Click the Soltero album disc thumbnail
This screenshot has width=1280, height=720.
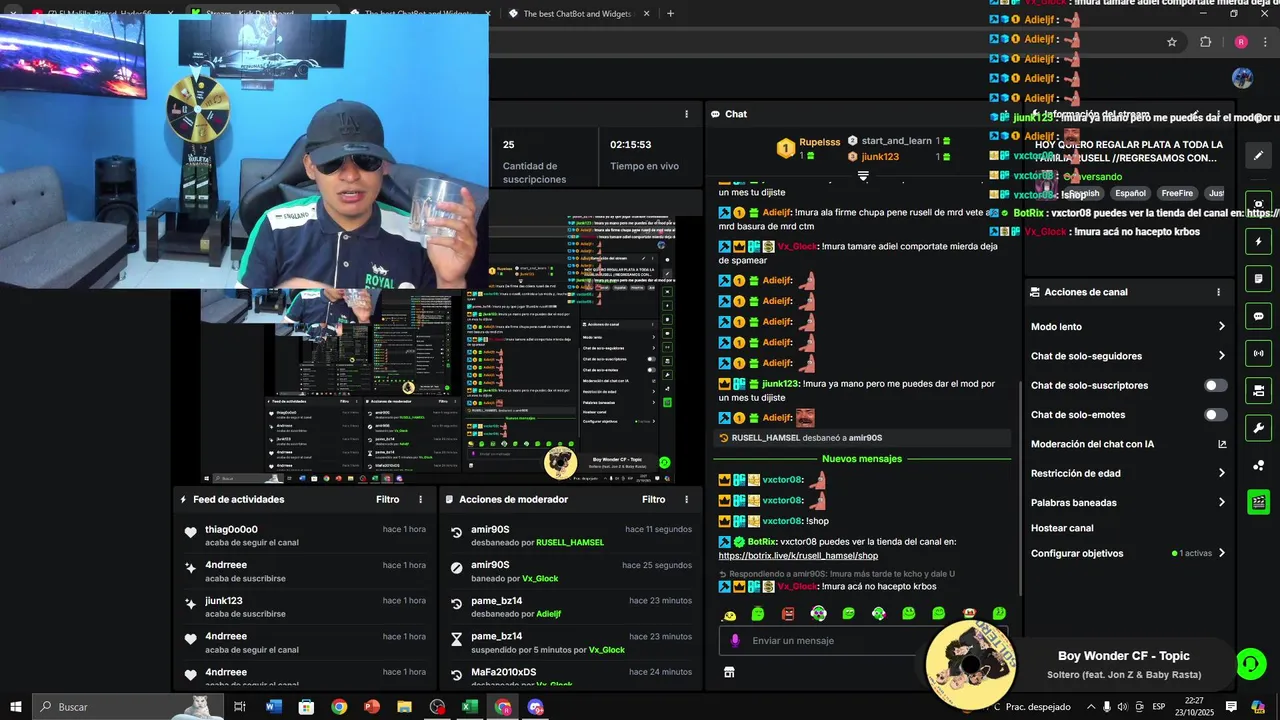[x=971, y=663]
